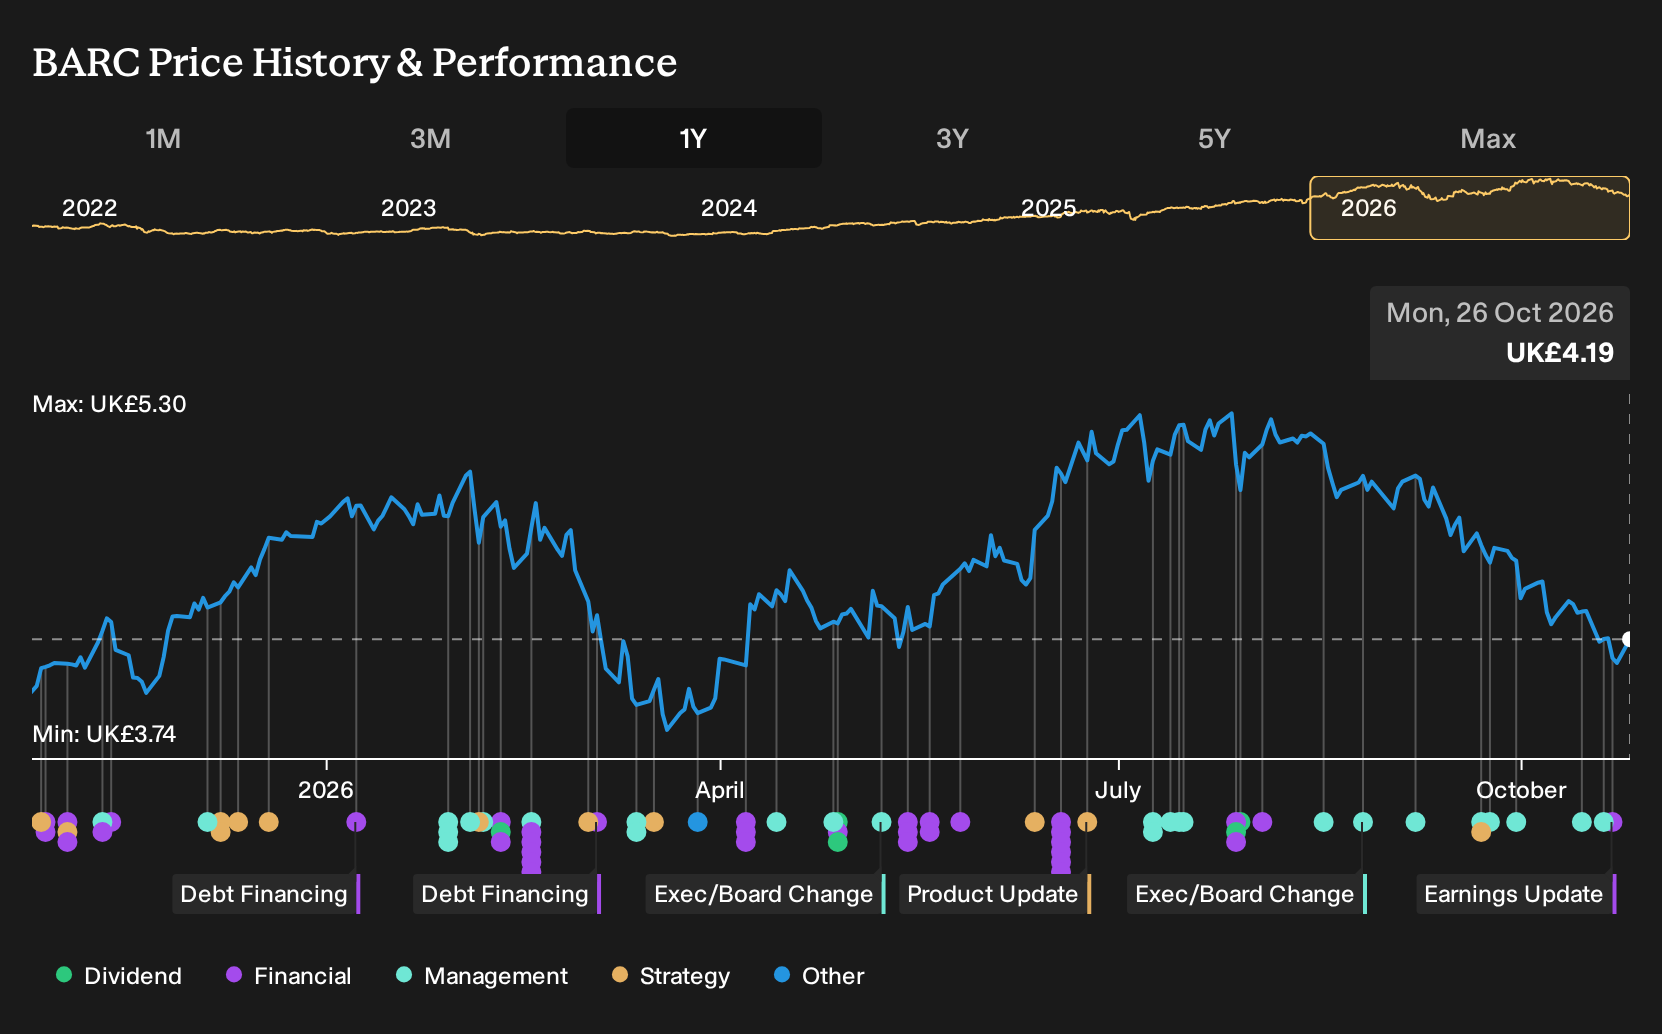Screen dimensions: 1662x1034
Task: Click the blue Other event dot near April
Action: (698, 822)
